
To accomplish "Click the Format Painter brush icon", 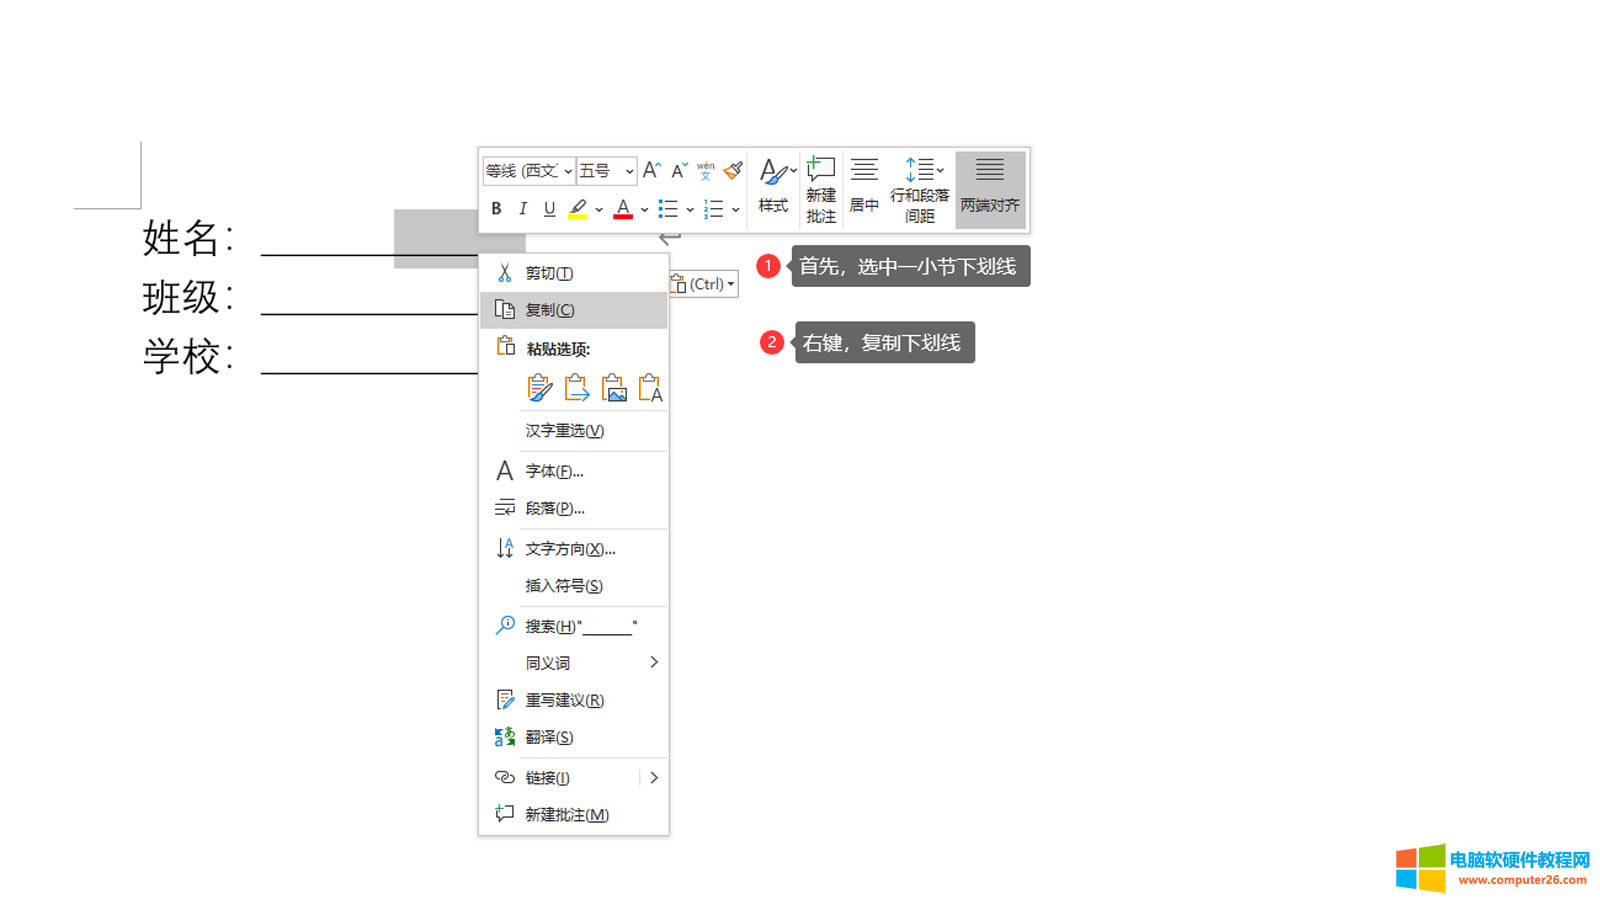I will 733,170.
